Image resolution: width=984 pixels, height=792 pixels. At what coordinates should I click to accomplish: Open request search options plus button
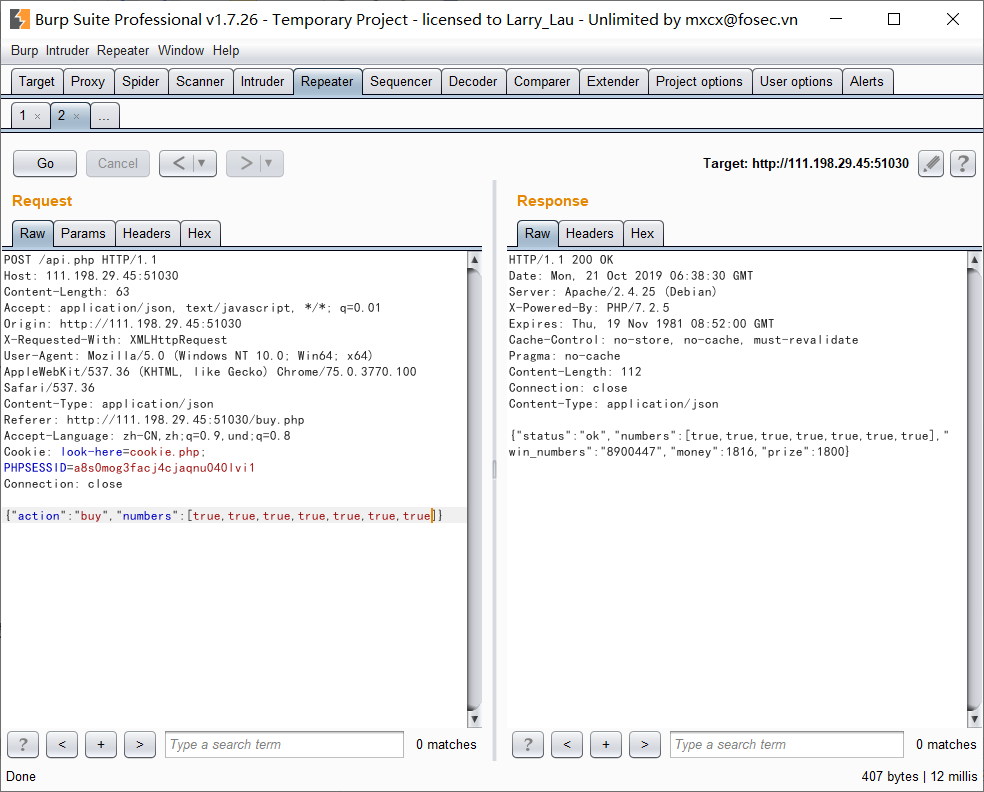click(101, 744)
